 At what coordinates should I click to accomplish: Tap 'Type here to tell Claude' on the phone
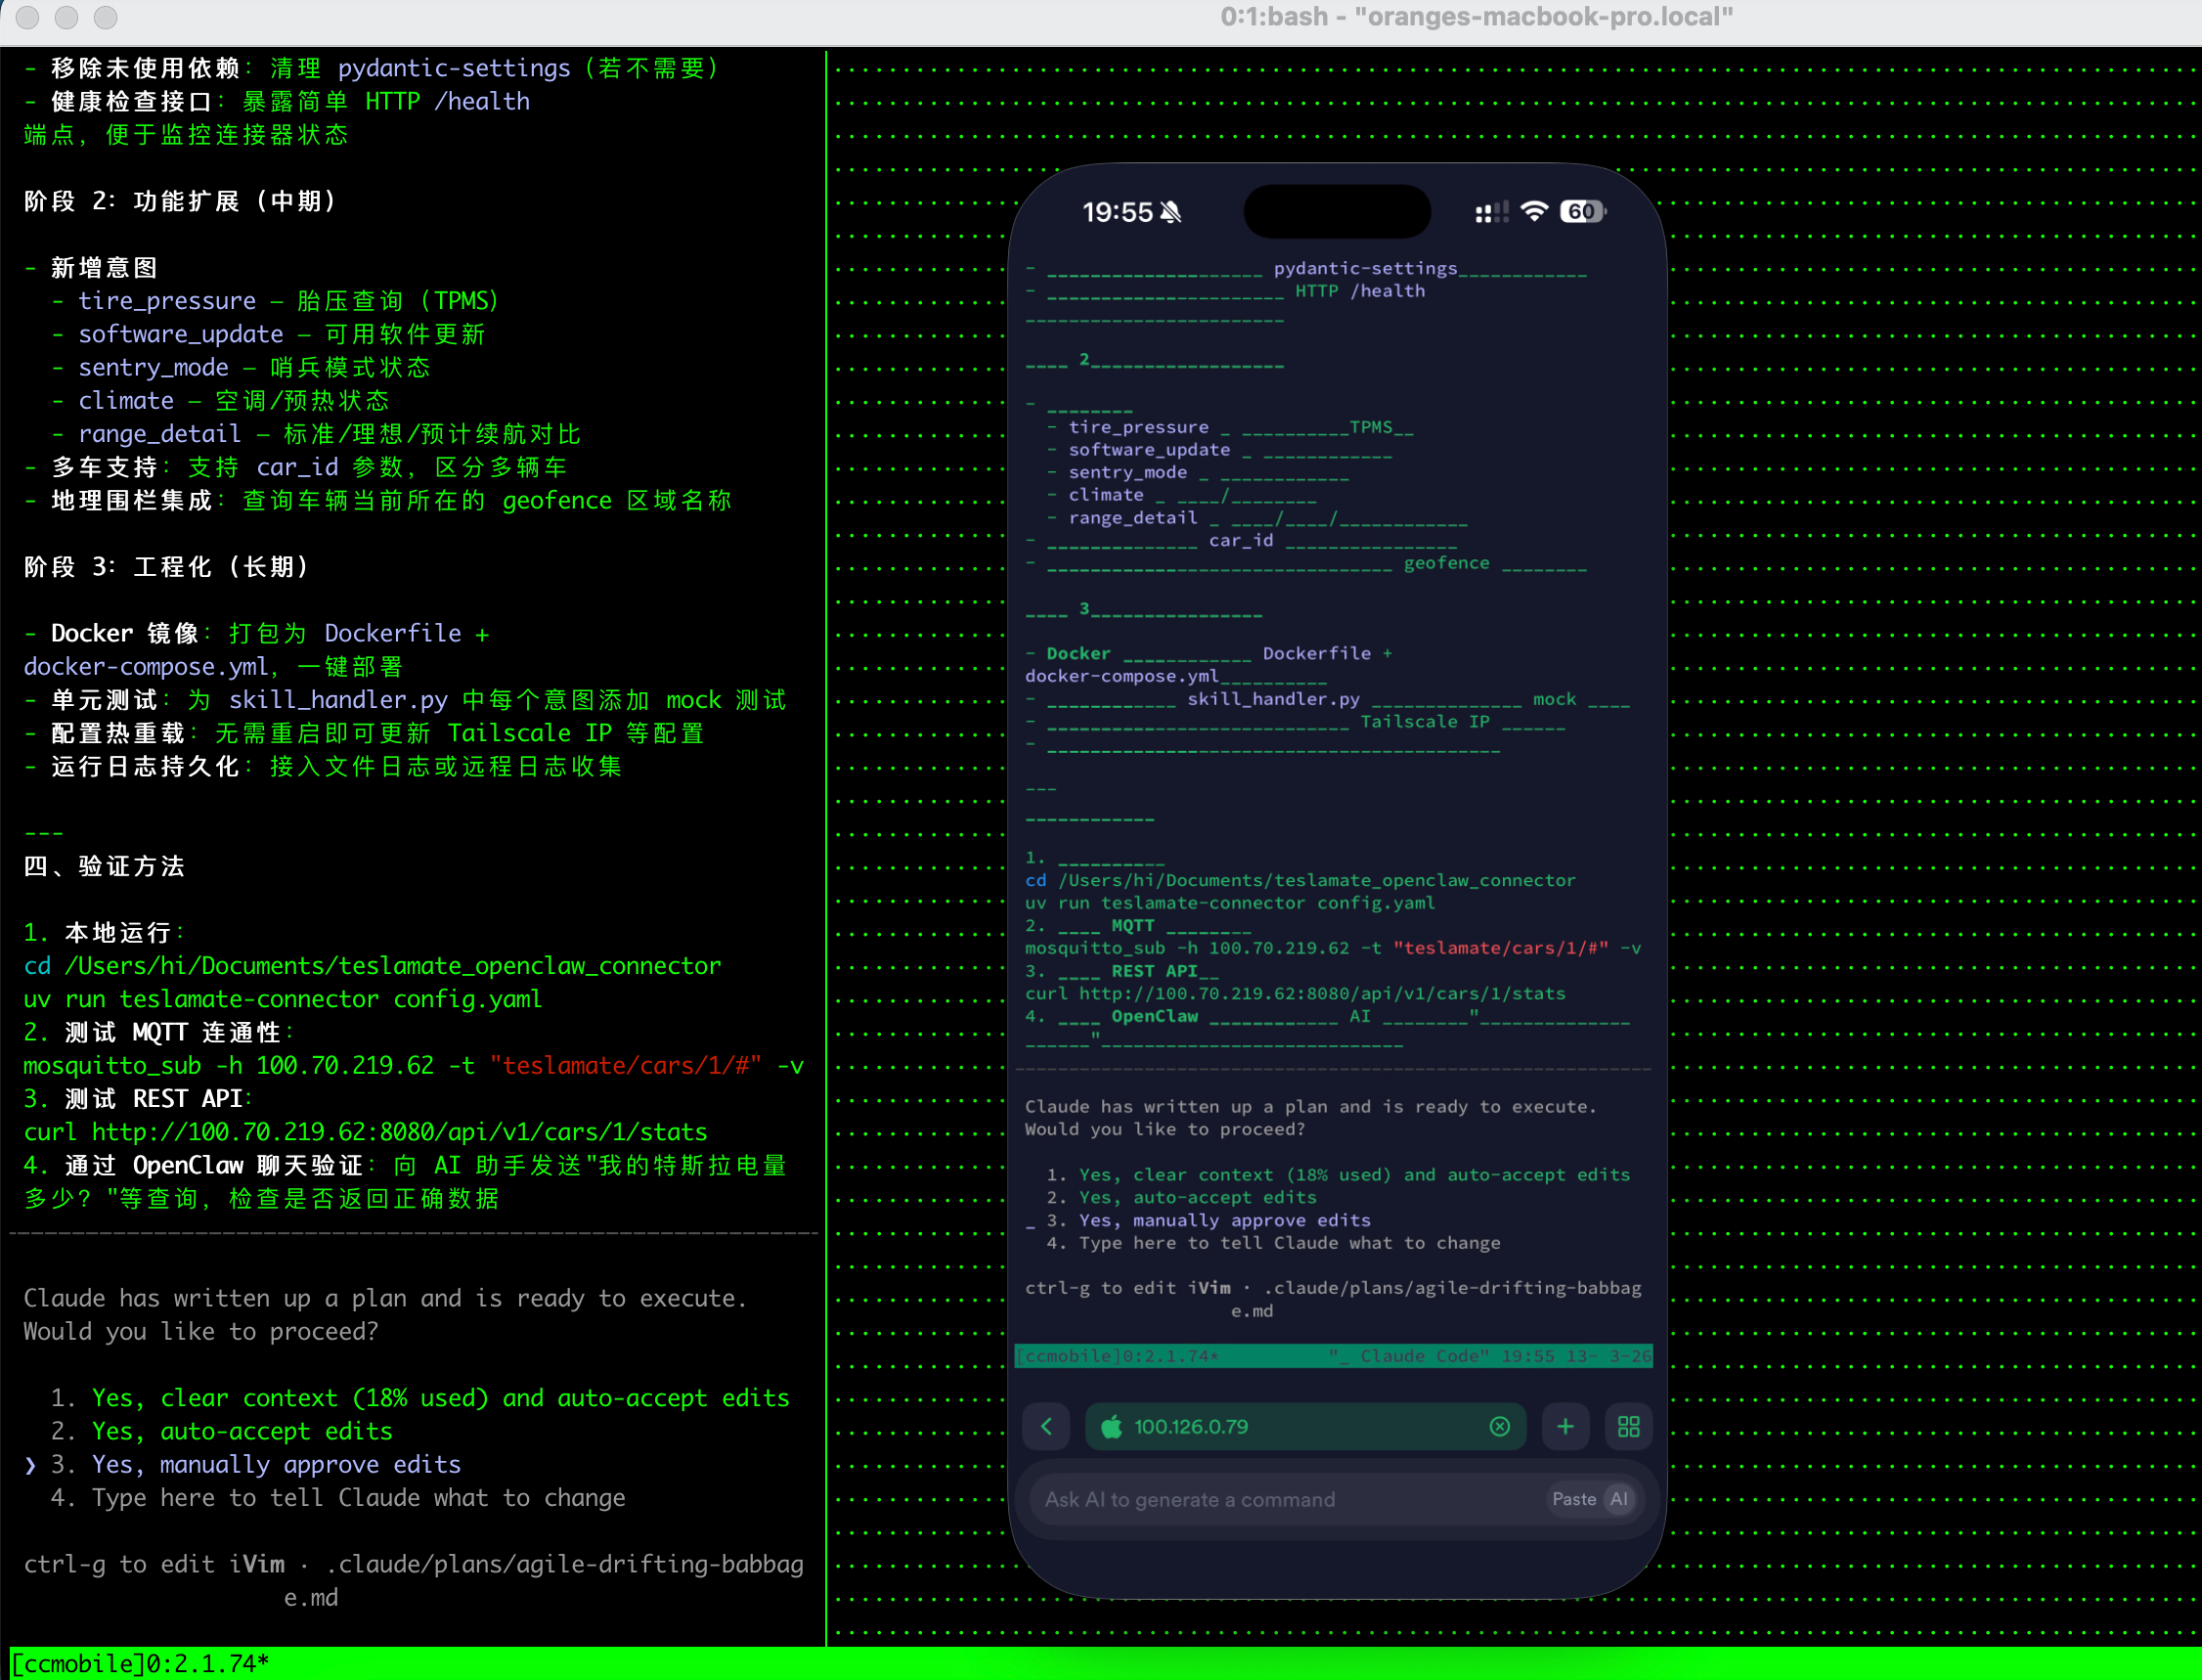[x=1273, y=1243]
